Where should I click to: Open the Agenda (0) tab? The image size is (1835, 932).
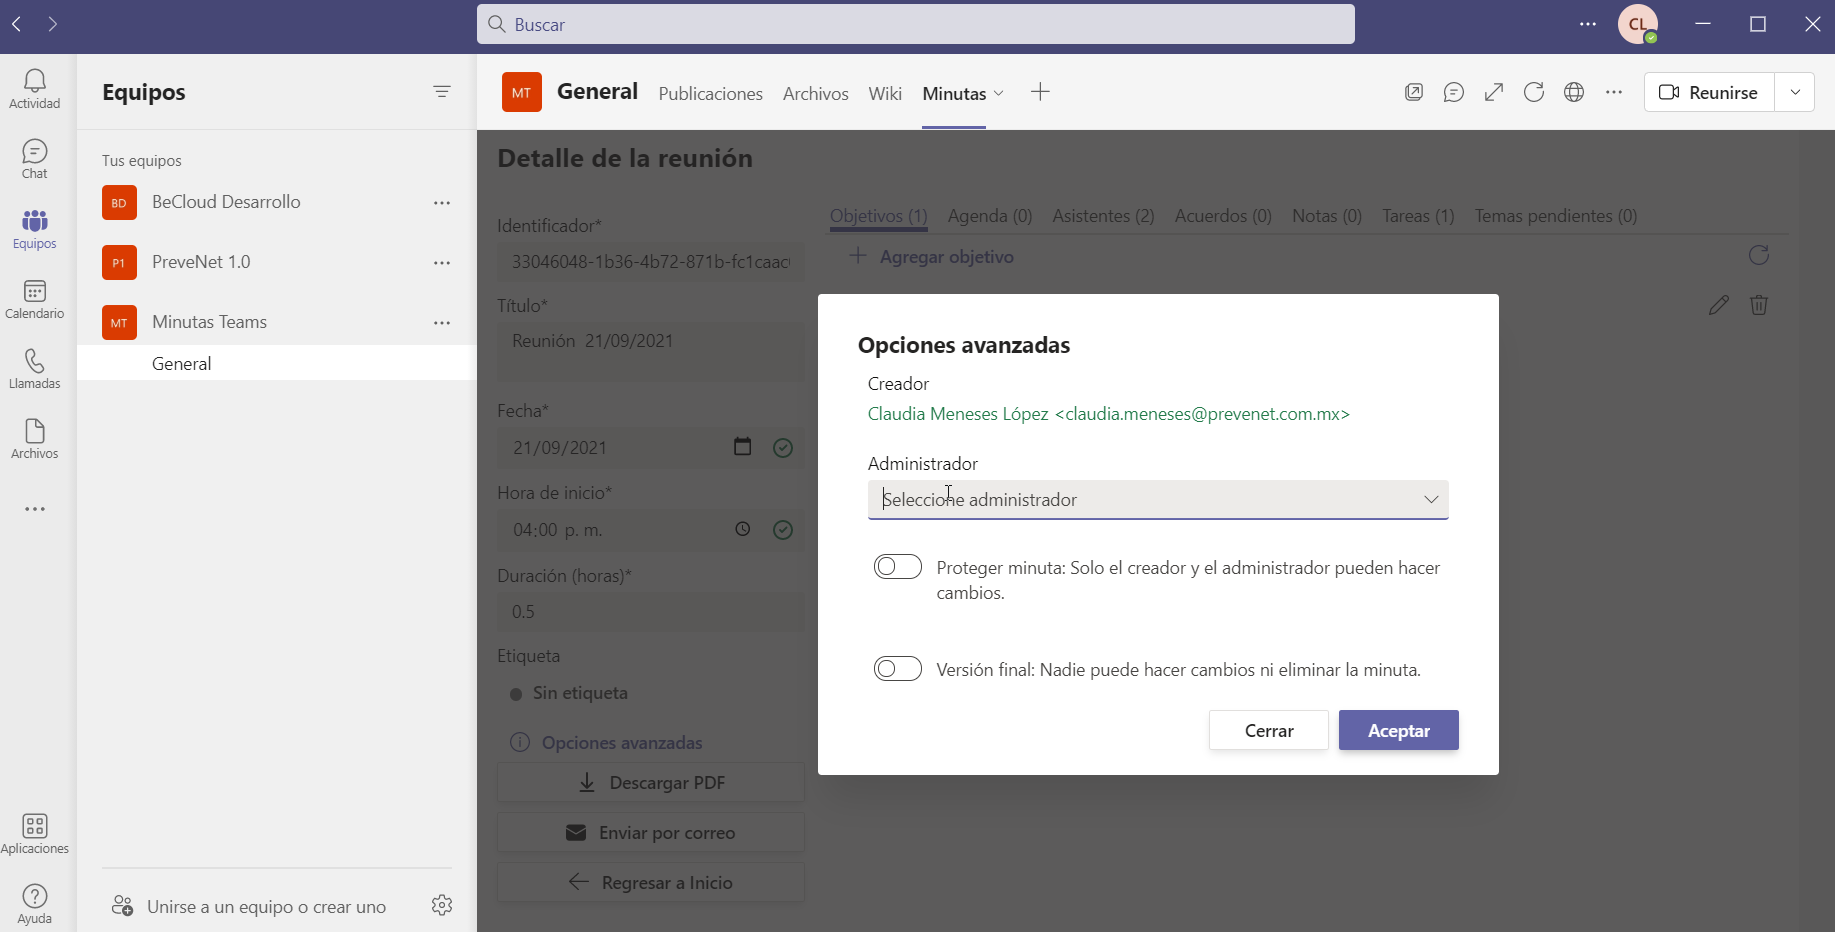(x=990, y=216)
